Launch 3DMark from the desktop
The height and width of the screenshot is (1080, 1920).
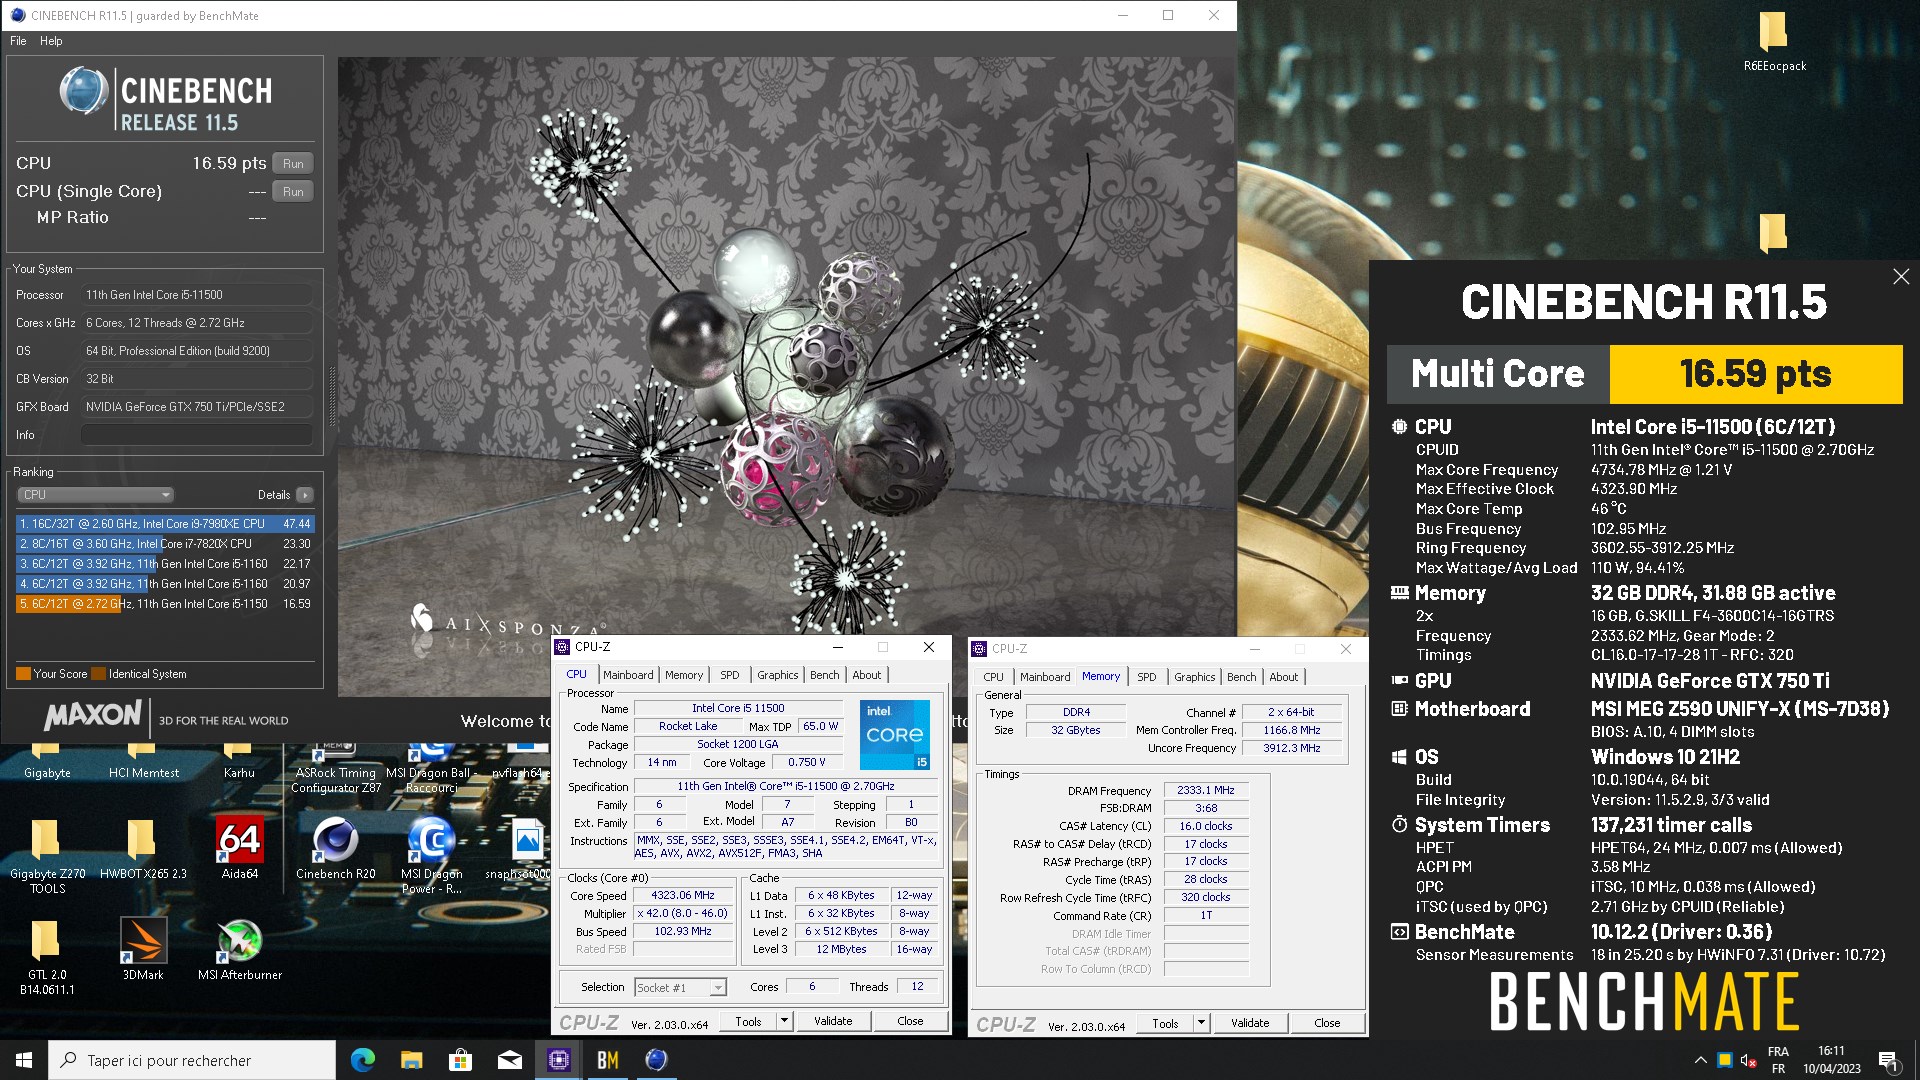[143, 949]
